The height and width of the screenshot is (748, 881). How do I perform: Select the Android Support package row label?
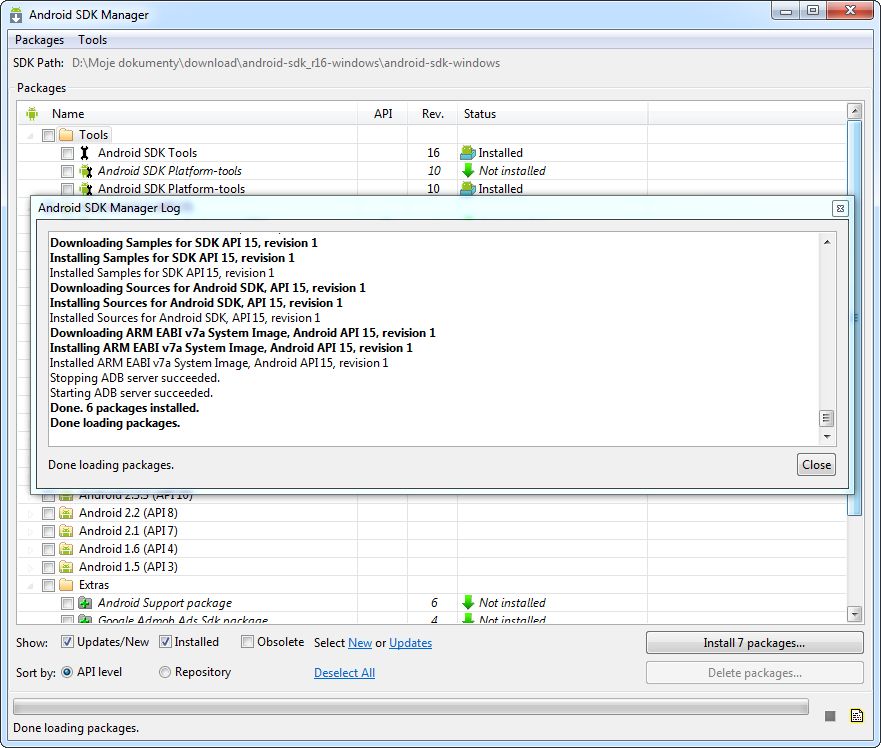[x=165, y=603]
